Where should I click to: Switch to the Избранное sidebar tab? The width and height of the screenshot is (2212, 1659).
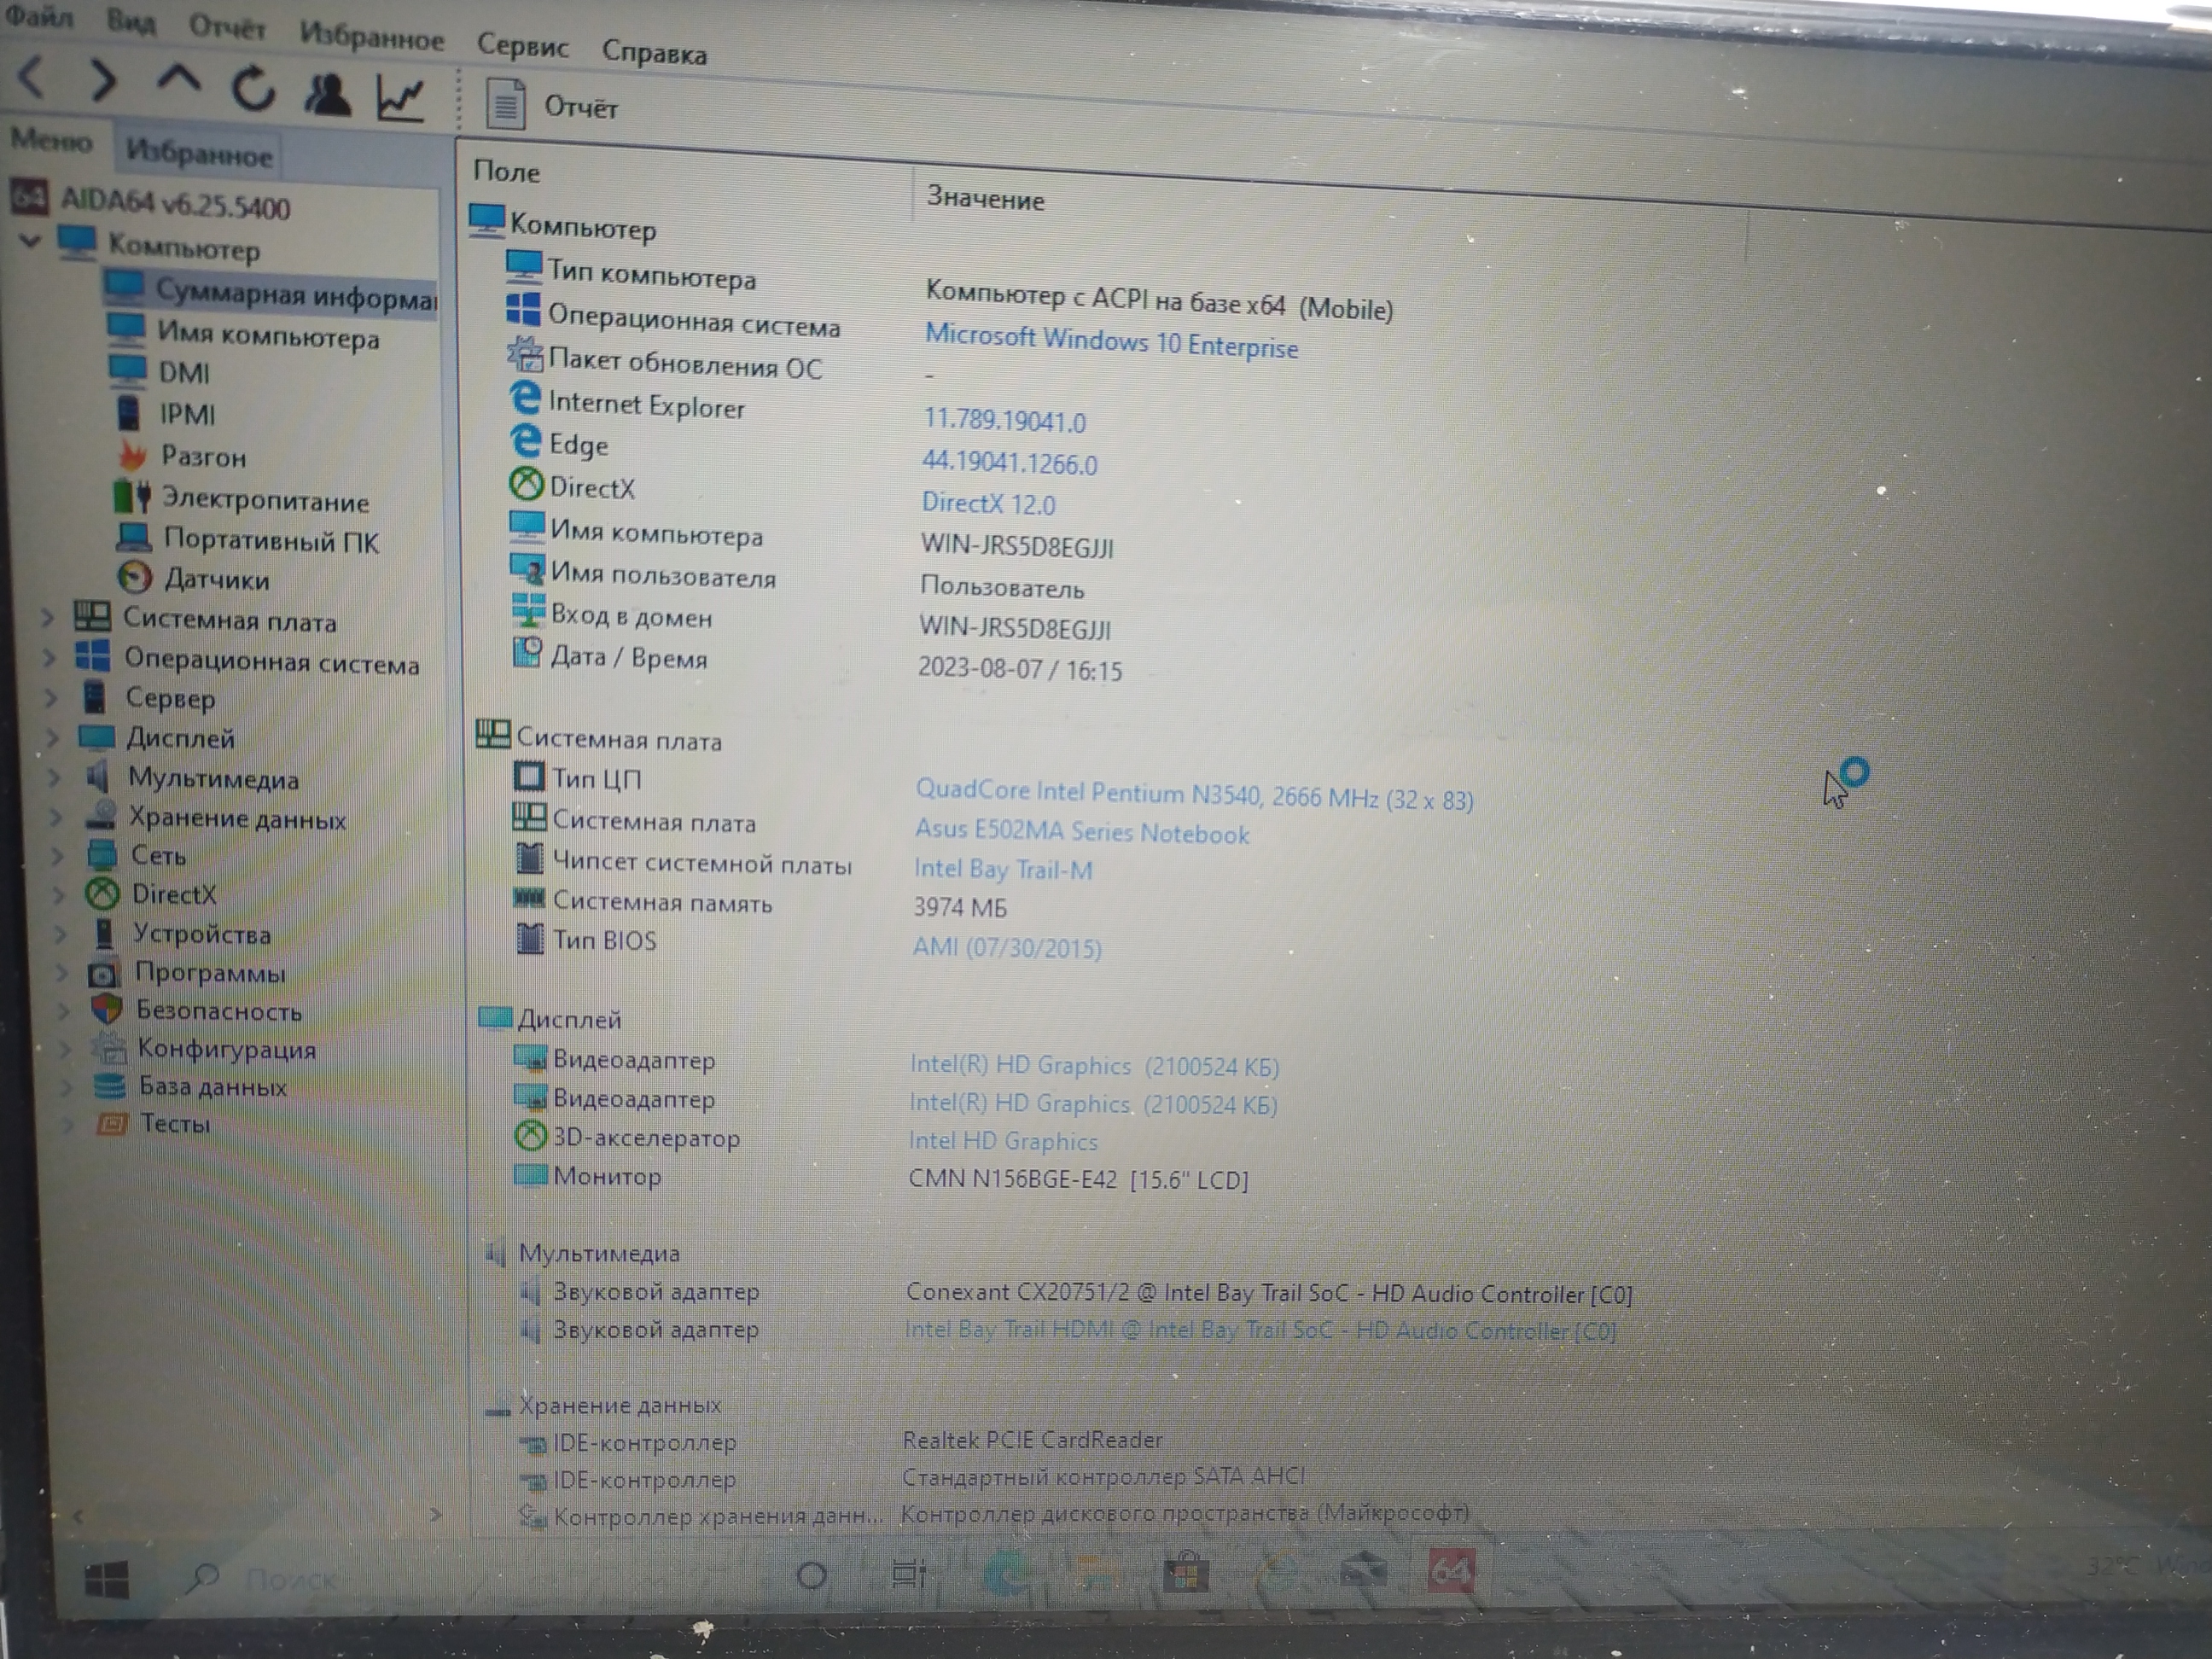coord(199,154)
